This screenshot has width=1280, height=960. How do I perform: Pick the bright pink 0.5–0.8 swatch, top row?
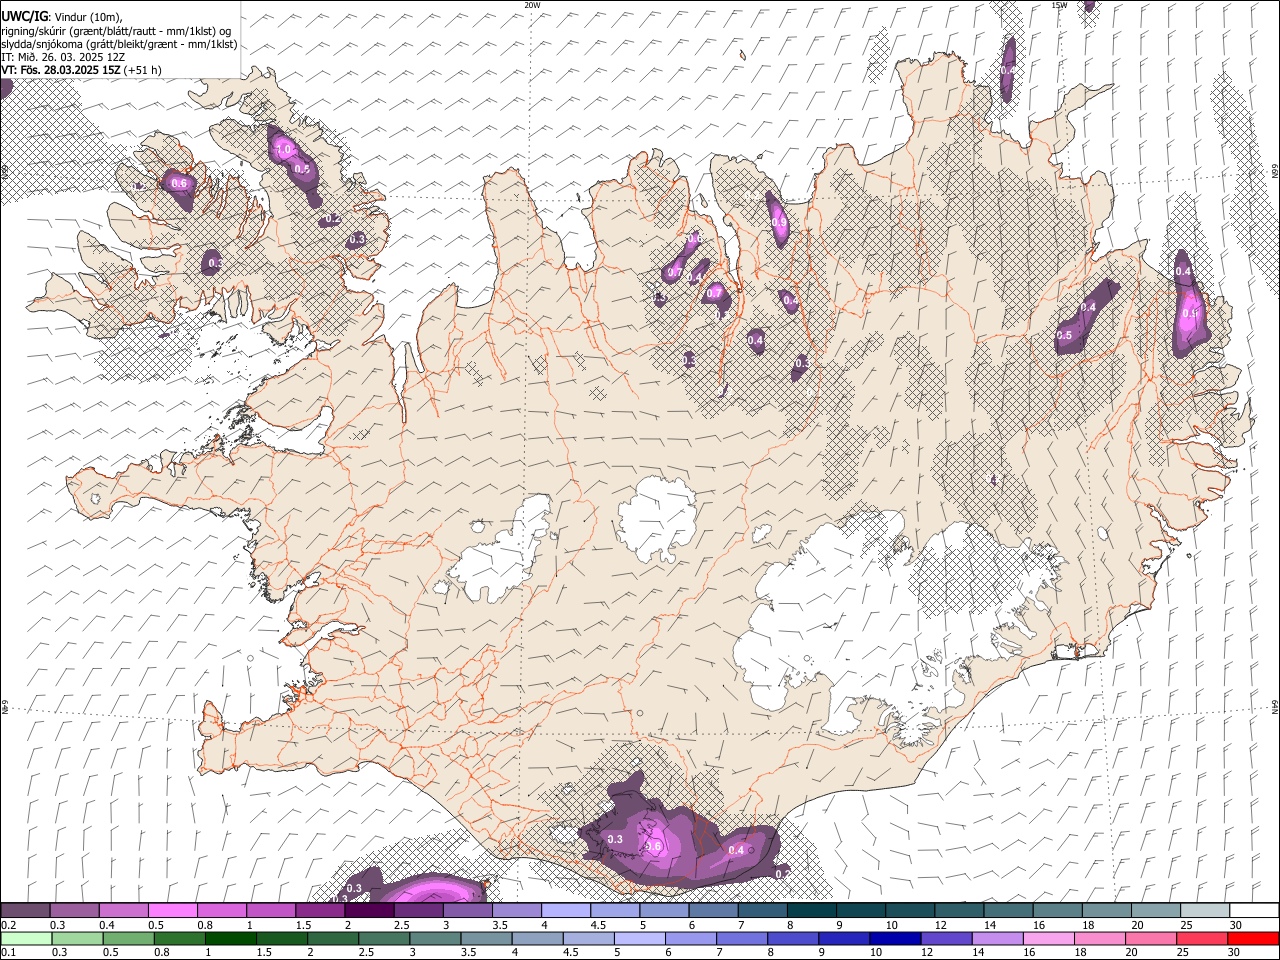[173, 911]
